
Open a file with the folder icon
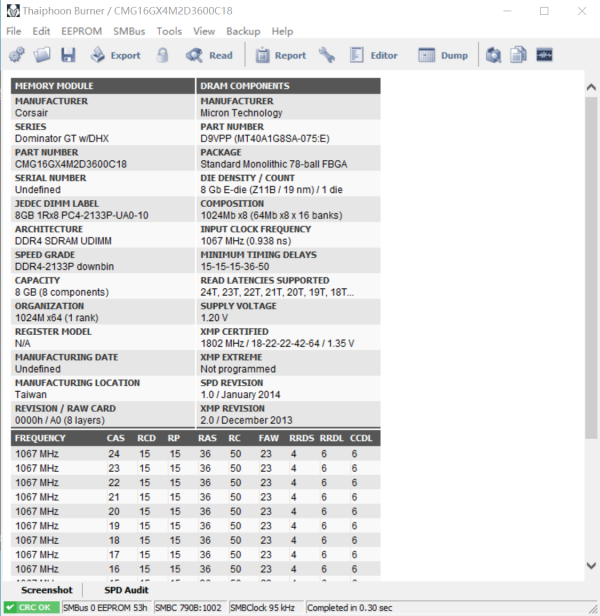coord(42,55)
